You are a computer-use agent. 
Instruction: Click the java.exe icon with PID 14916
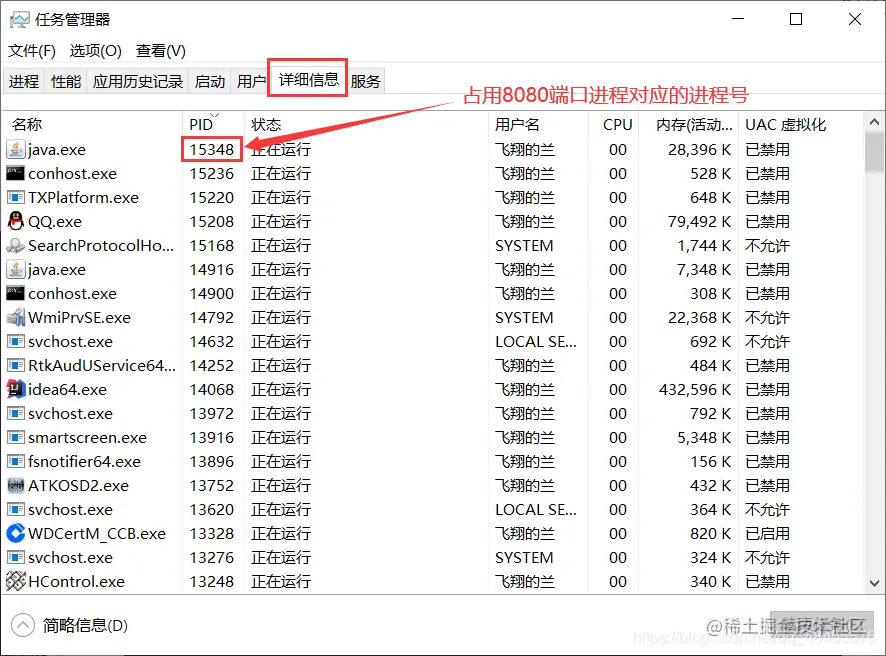coord(16,270)
